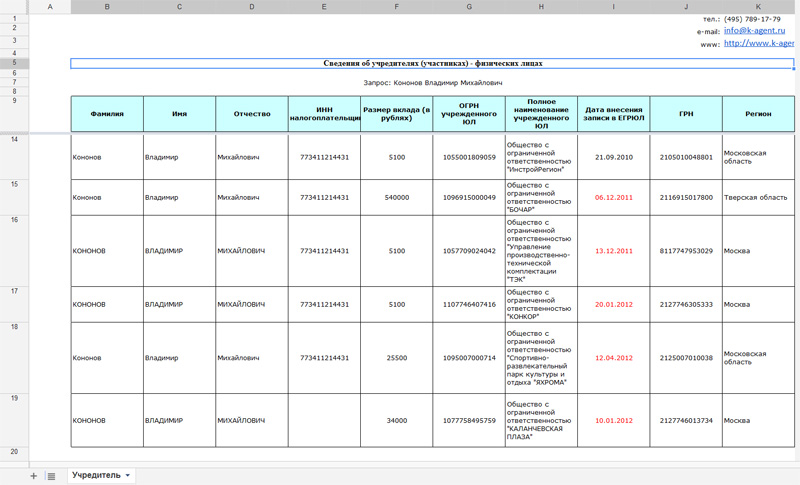Select column E header
Screen dimensions: 800x485
324,7
